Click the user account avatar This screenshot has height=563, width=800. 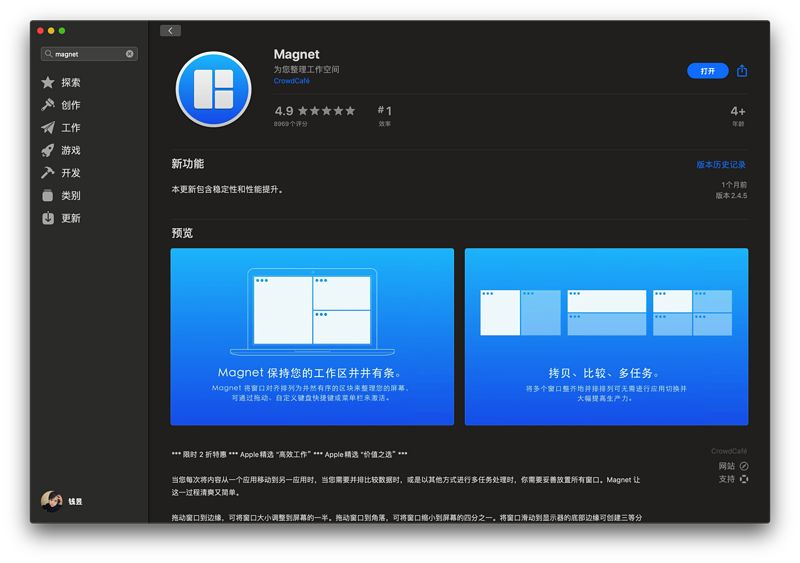click(51, 501)
